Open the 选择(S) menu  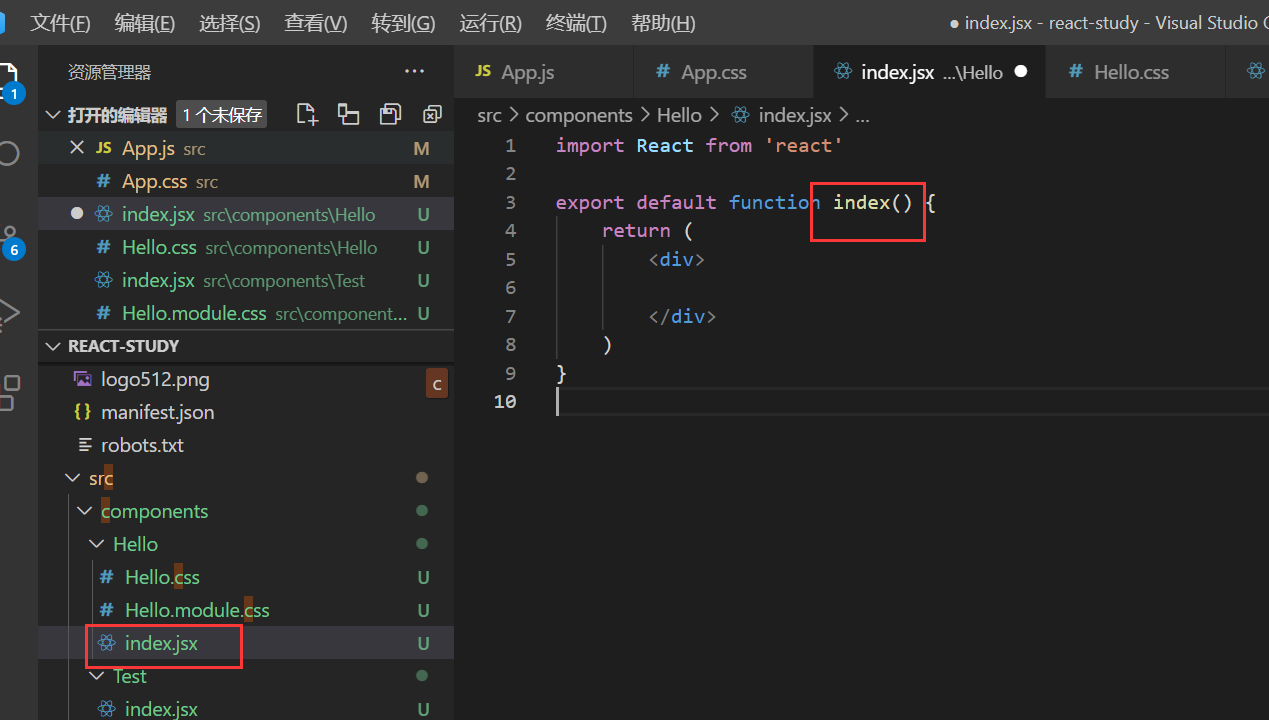(230, 23)
